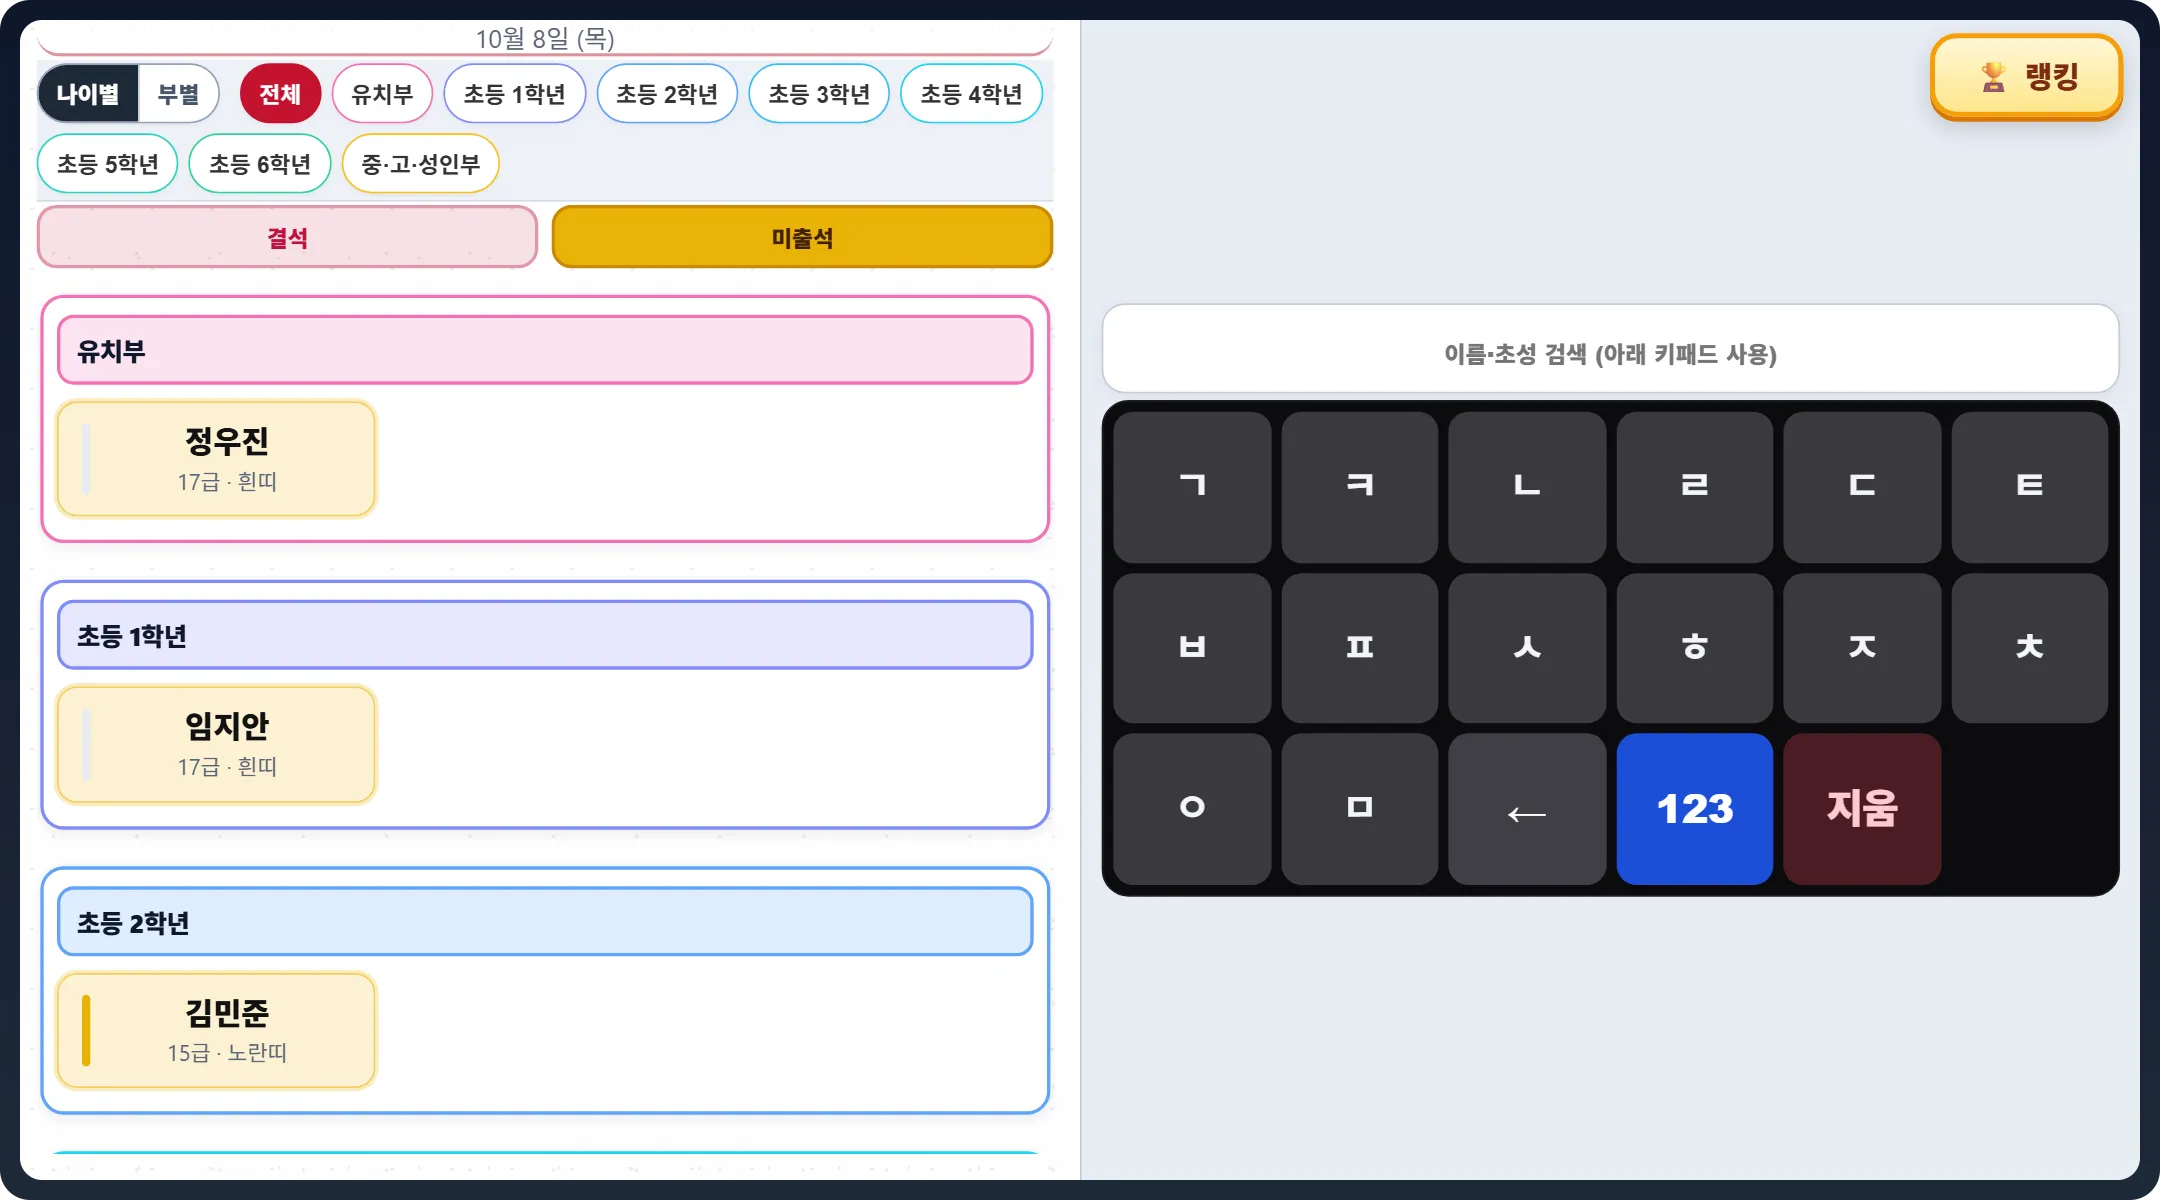Viewport: 2160px width, 1200px height.
Task: Switch keypad to 123 numbers
Action: click(1695, 809)
